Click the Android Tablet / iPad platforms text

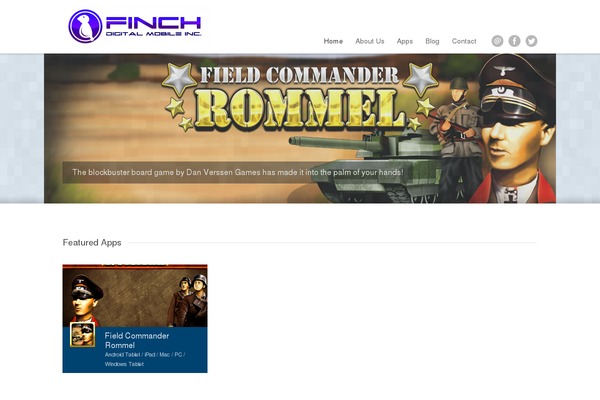145,359
